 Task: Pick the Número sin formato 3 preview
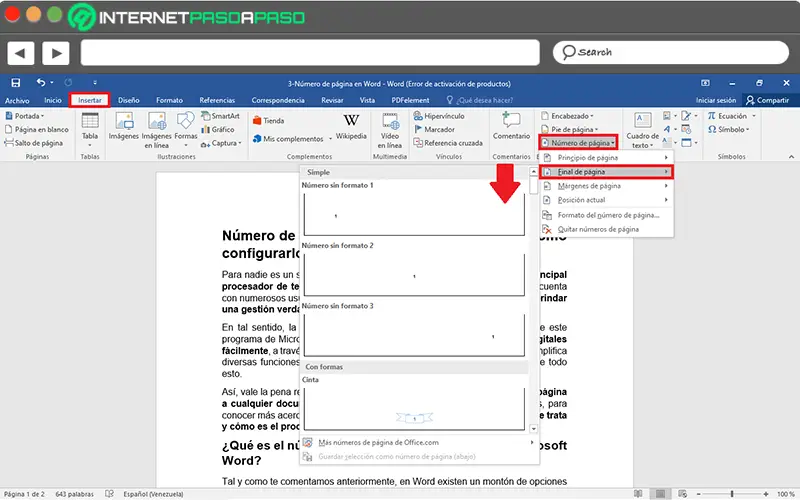pyautogui.click(x=414, y=334)
